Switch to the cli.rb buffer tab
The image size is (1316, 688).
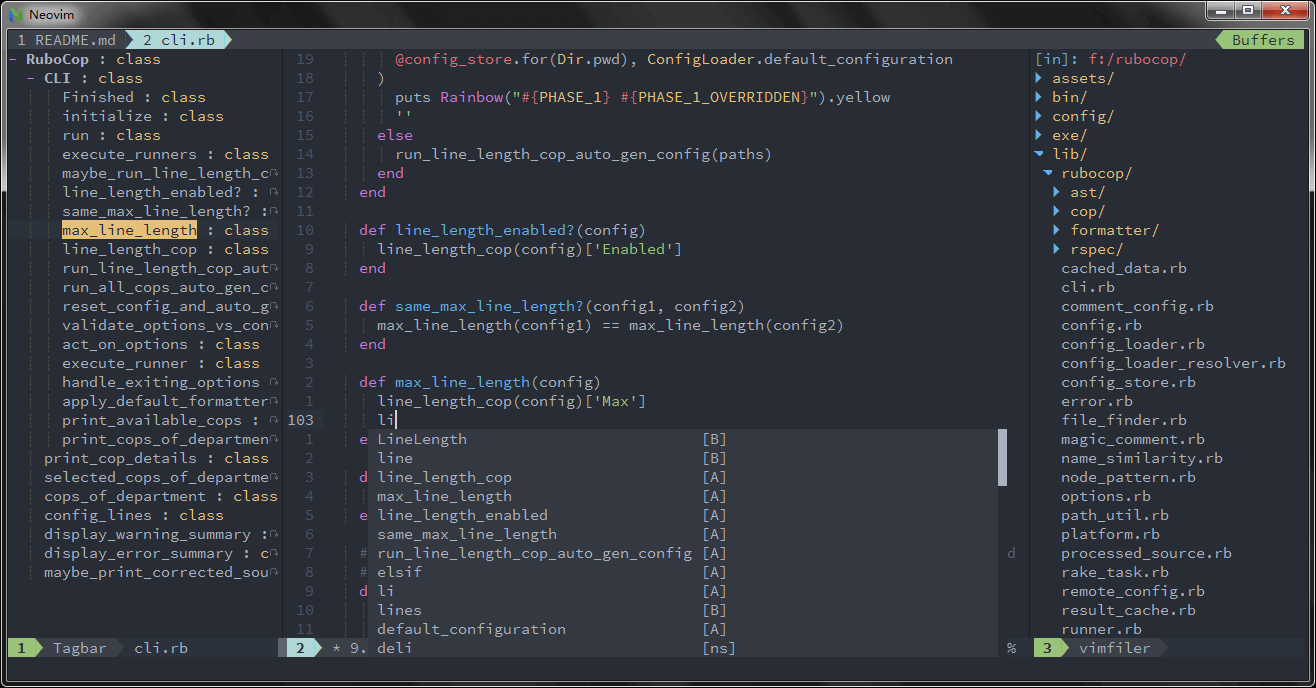179,40
